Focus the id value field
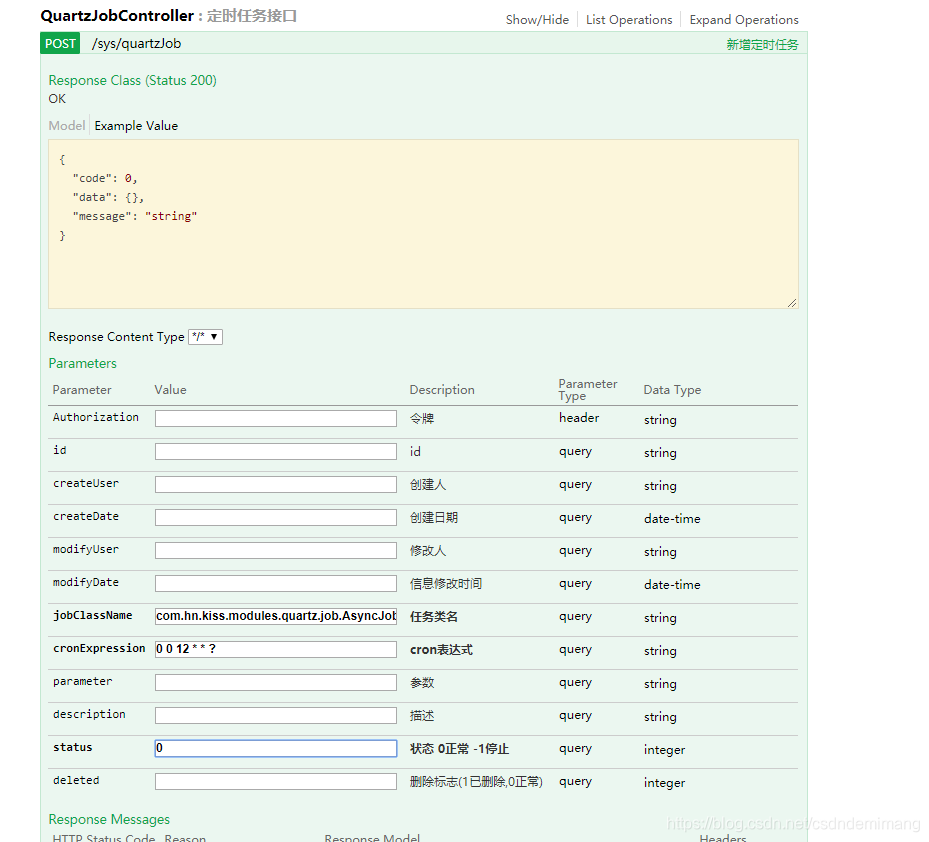The image size is (929, 842). coord(276,452)
